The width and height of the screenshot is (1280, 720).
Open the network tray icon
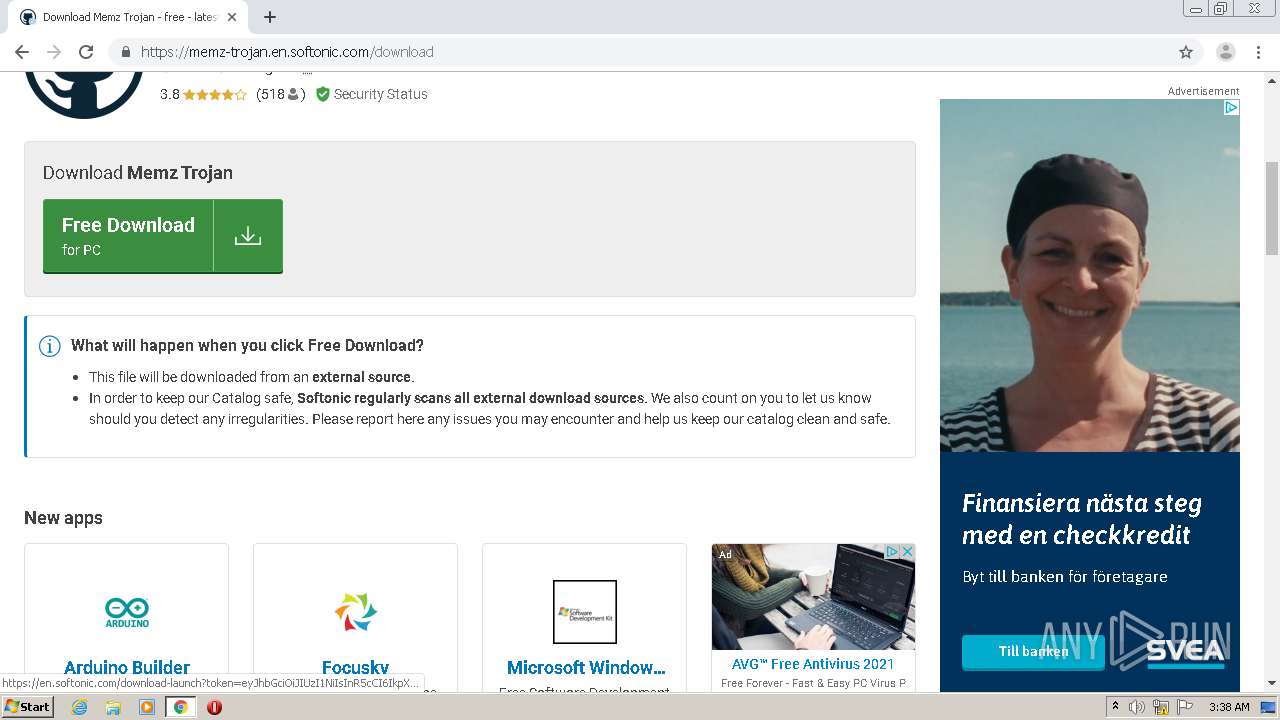tap(1161, 707)
